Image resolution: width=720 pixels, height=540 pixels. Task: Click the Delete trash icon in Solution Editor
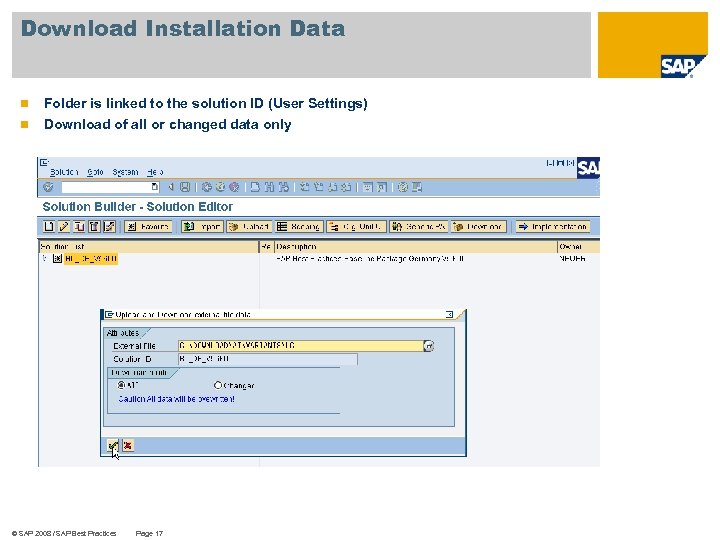coord(94,226)
